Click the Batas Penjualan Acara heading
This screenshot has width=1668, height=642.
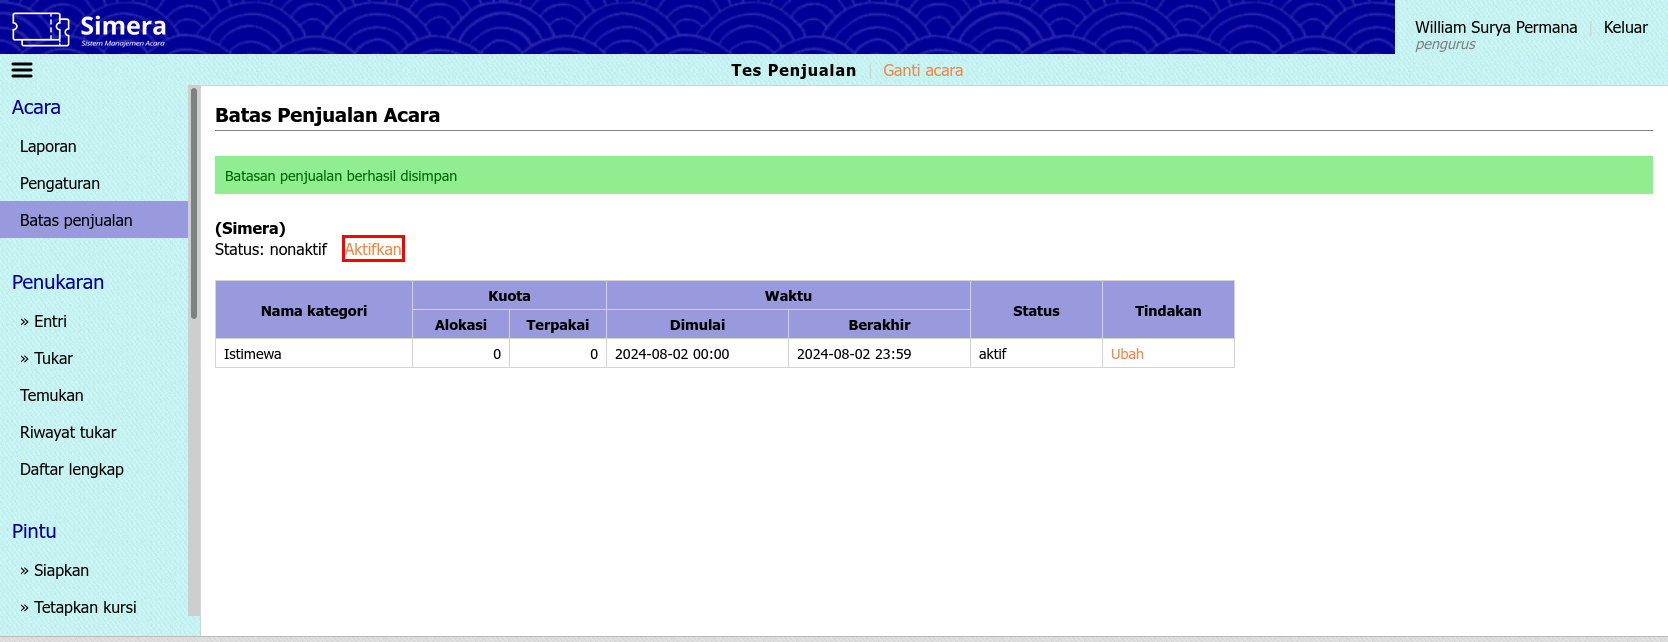click(327, 115)
